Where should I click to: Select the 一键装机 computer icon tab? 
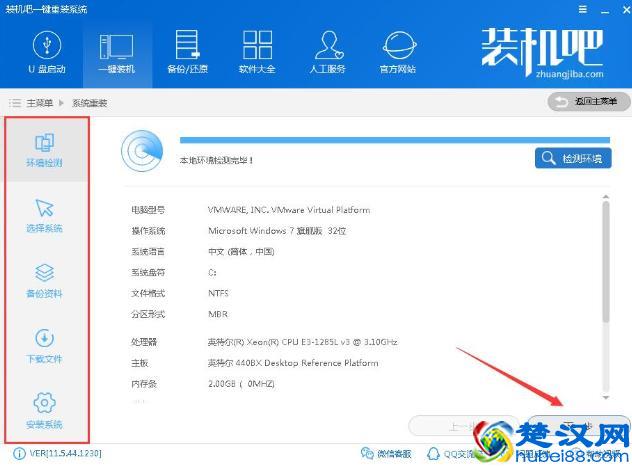[x=117, y=52]
